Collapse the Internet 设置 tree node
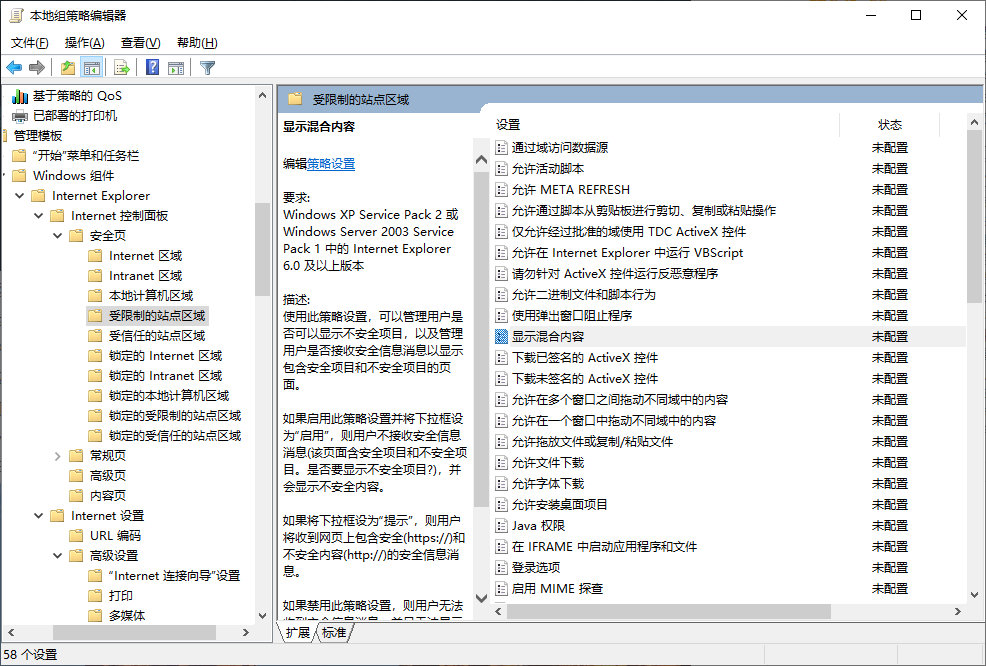 pyautogui.click(x=38, y=516)
